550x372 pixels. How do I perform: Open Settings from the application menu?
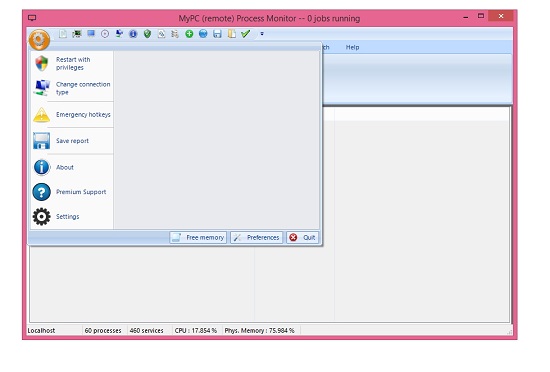click(72, 217)
